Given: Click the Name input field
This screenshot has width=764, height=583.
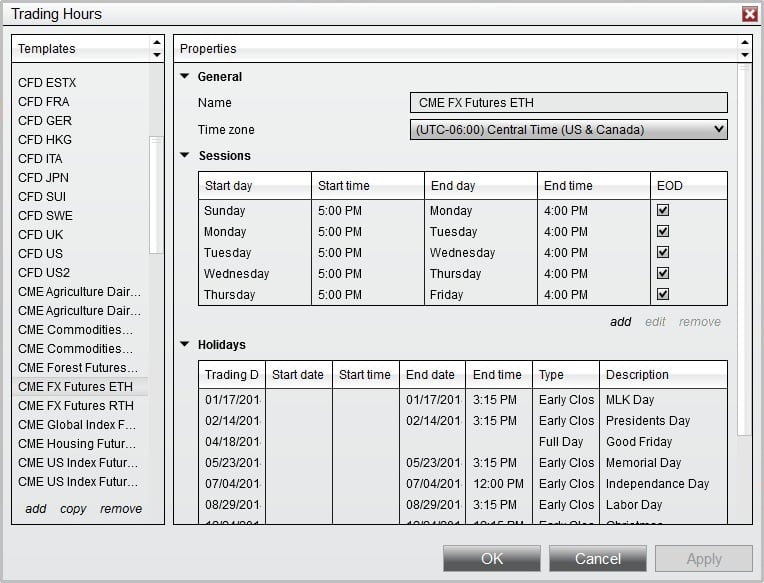Looking at the screenshot, I should click(568, 103).
